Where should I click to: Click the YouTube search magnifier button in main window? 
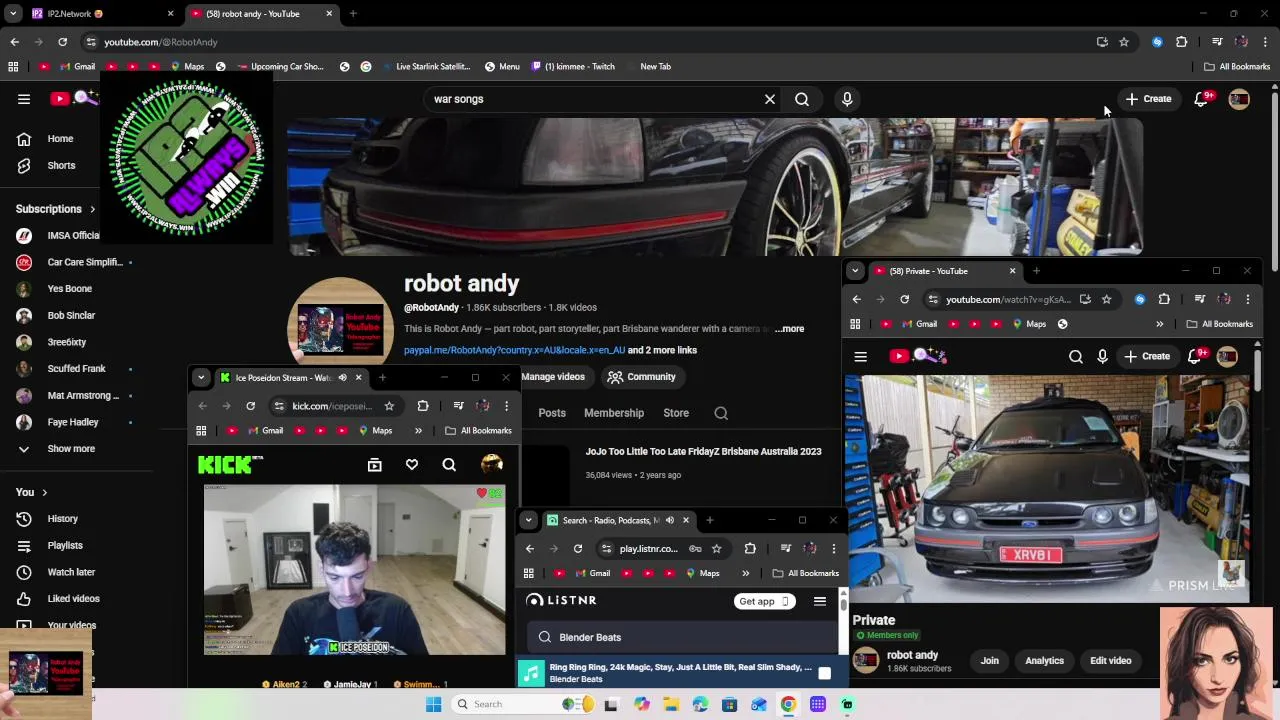click(x=802, y=99)
